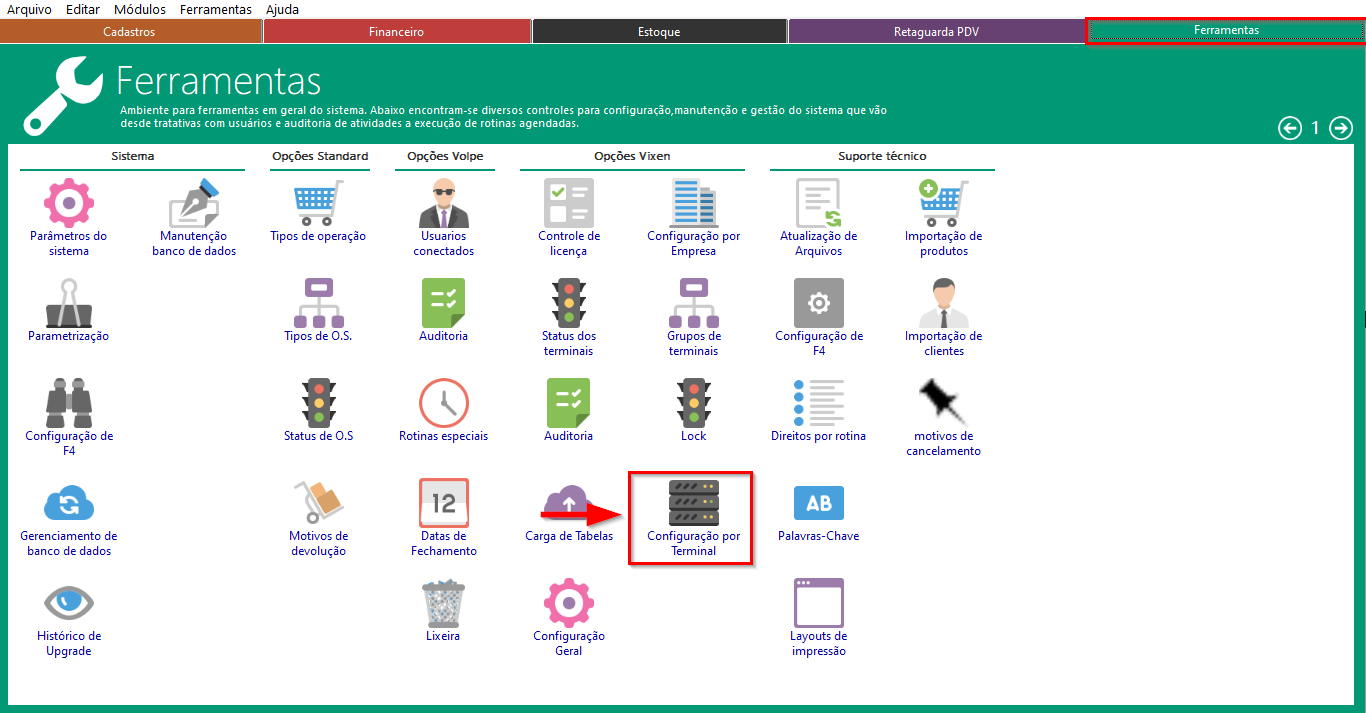Viewport: 1366px width, 713px height.
Task: Open Importação de produtos icon
Action: (943, 203)
